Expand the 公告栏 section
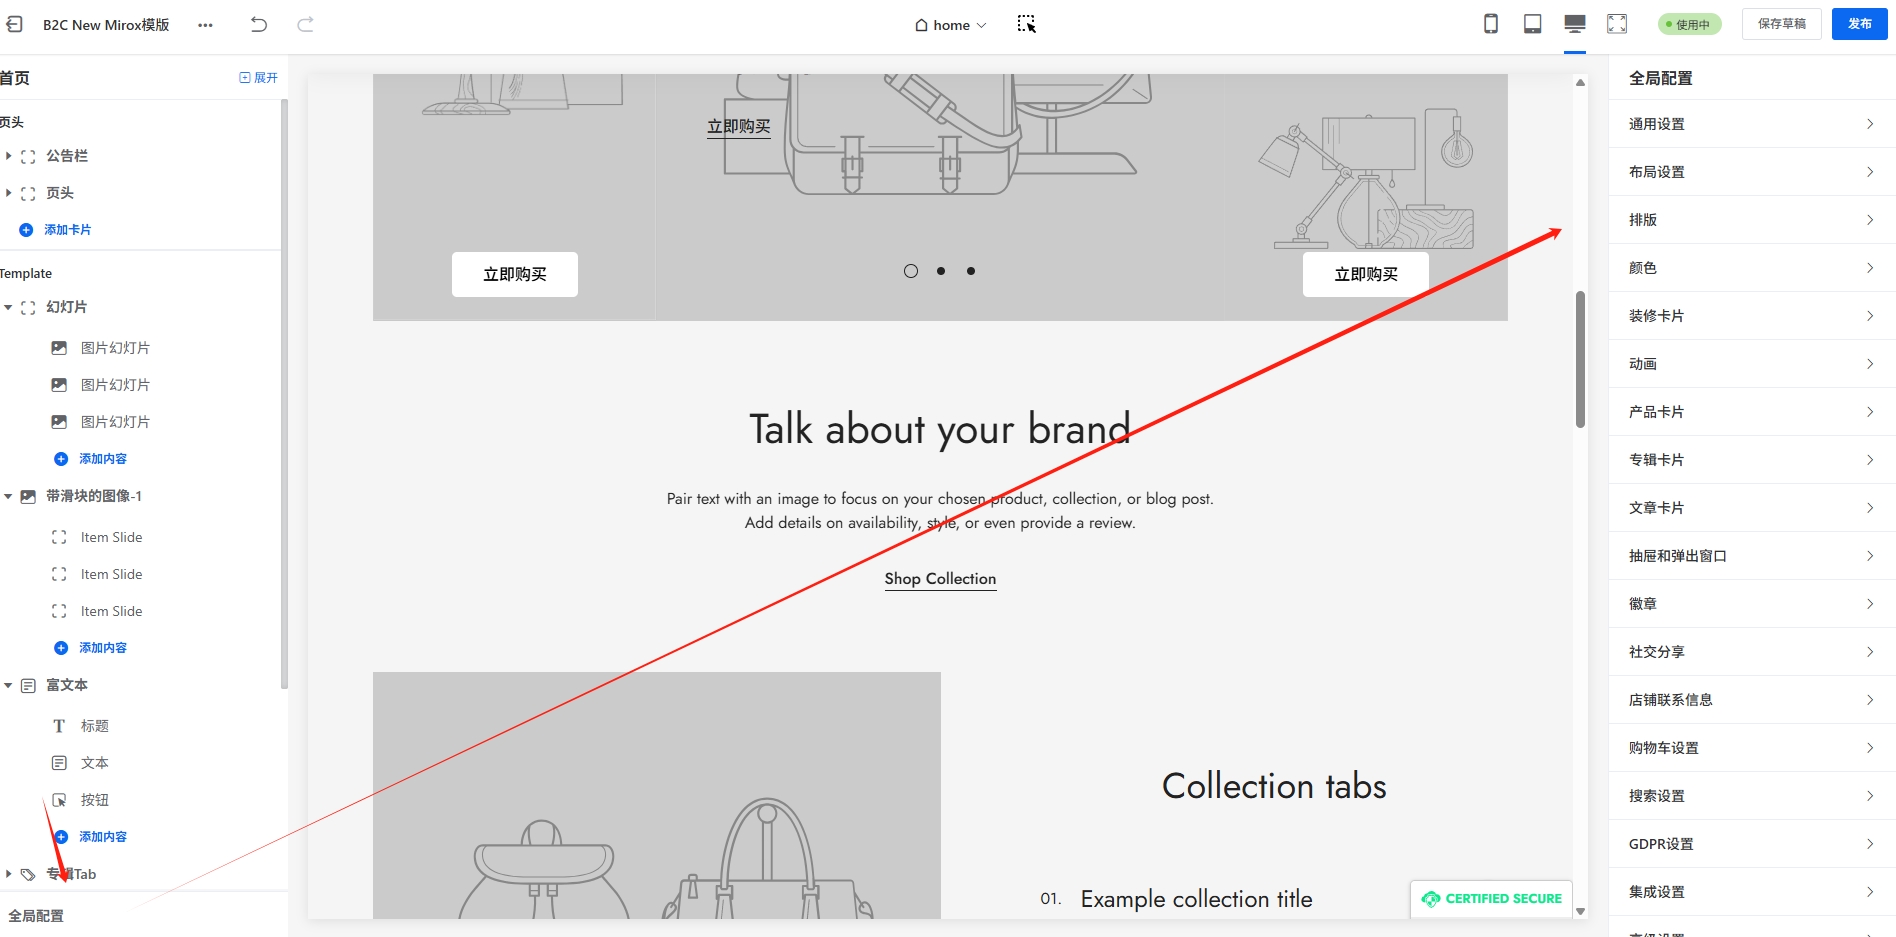This screenshot has height=937, width=1896. point(8,156)
